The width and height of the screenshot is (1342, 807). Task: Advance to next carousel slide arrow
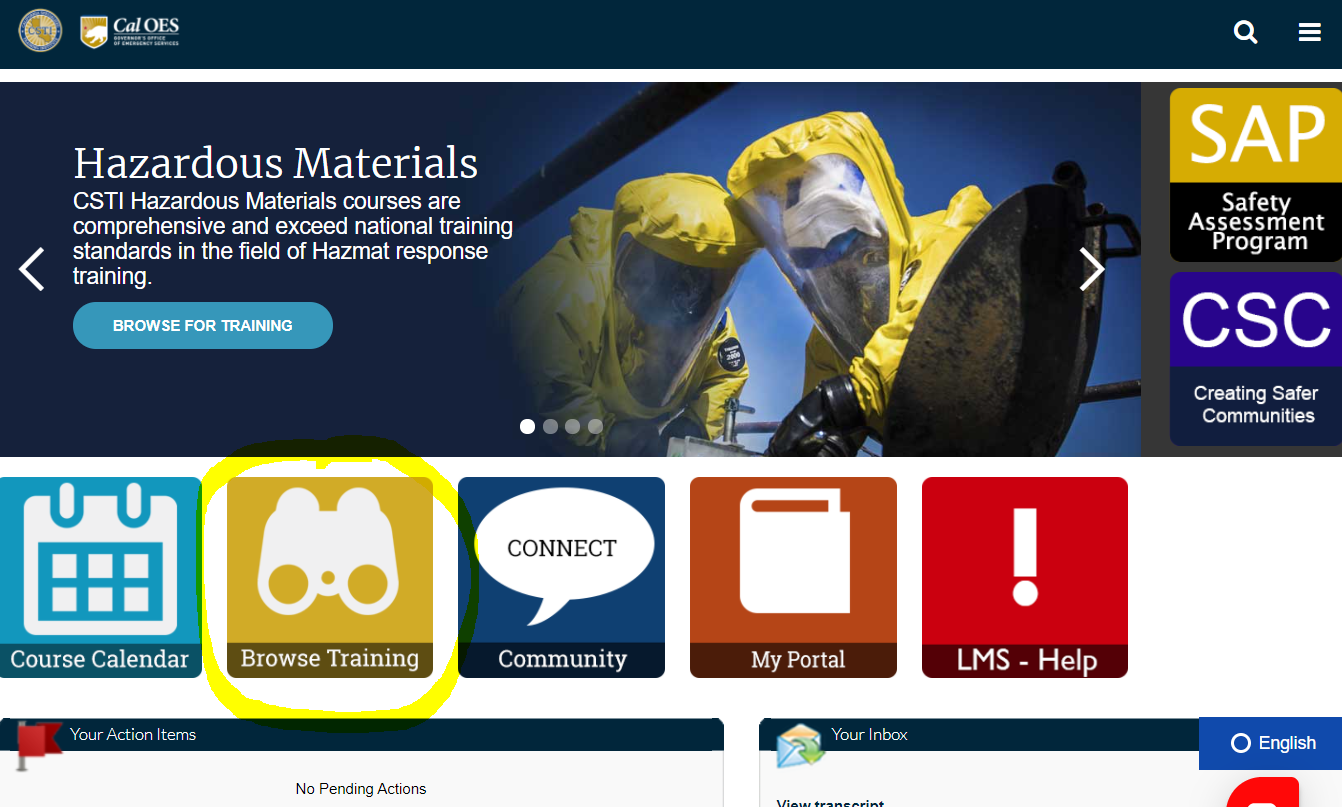coord(1091,269)
